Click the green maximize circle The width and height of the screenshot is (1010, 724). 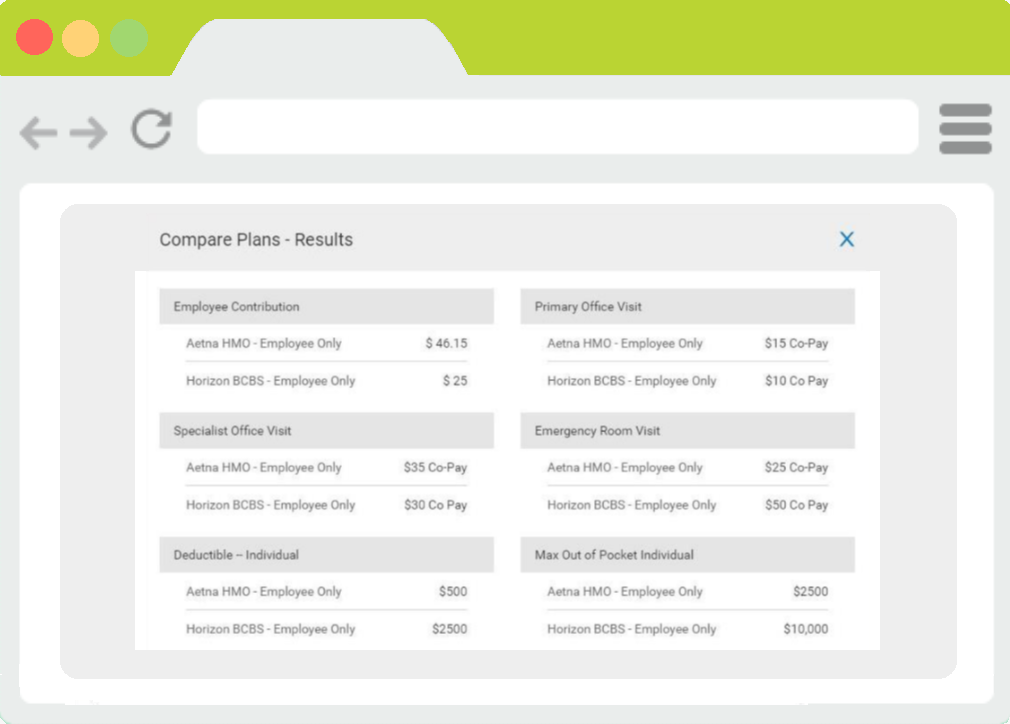tap(129, 37)
